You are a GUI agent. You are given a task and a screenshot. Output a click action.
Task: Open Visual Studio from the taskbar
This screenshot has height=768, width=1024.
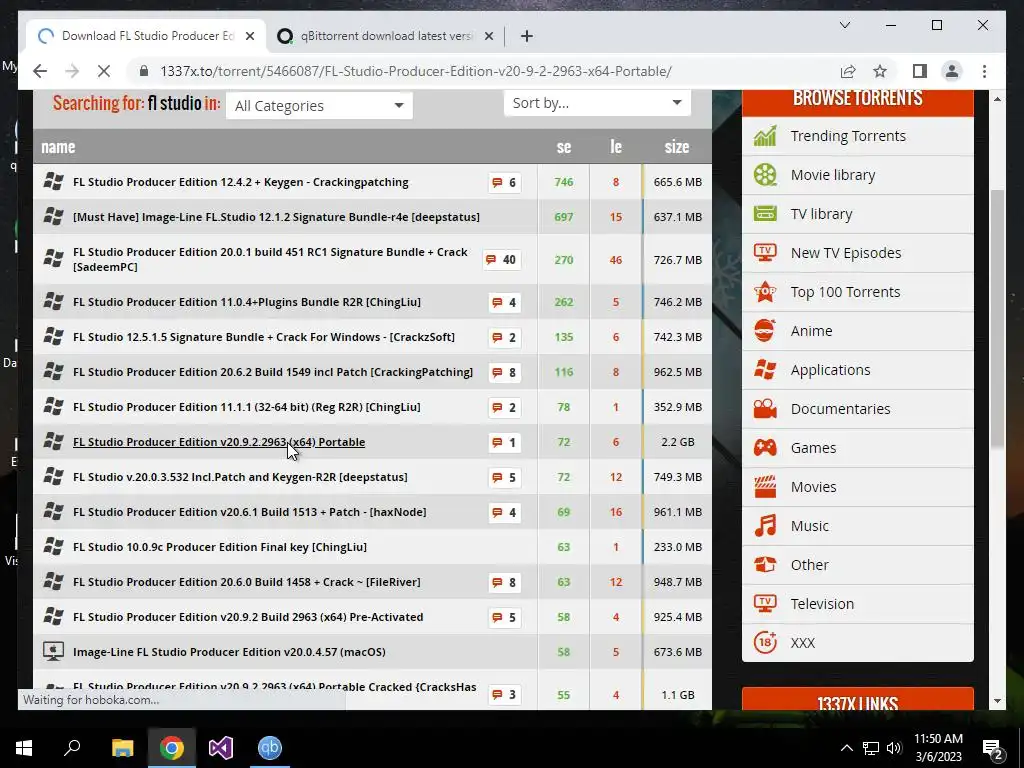pyautogui.click(x=221, y=748)
